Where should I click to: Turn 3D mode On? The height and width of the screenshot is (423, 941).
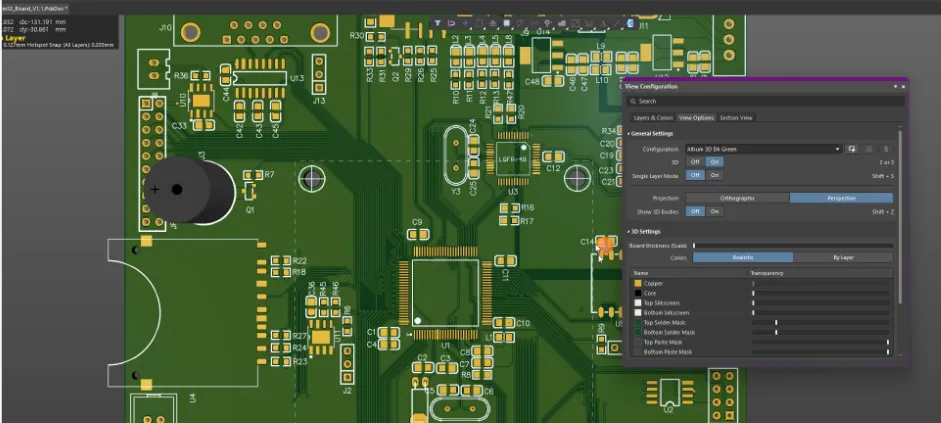714,162
